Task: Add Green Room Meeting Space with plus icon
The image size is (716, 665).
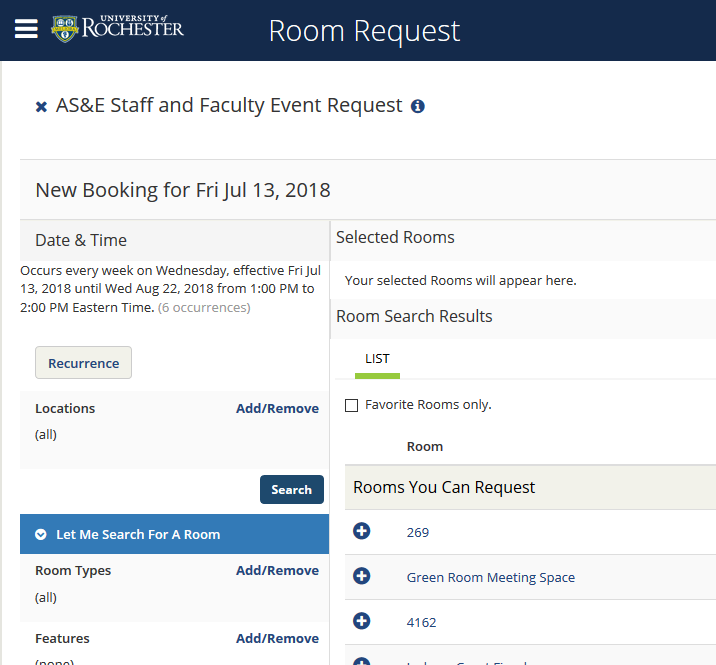Action: pyautogui.click(x=362, y=576)
